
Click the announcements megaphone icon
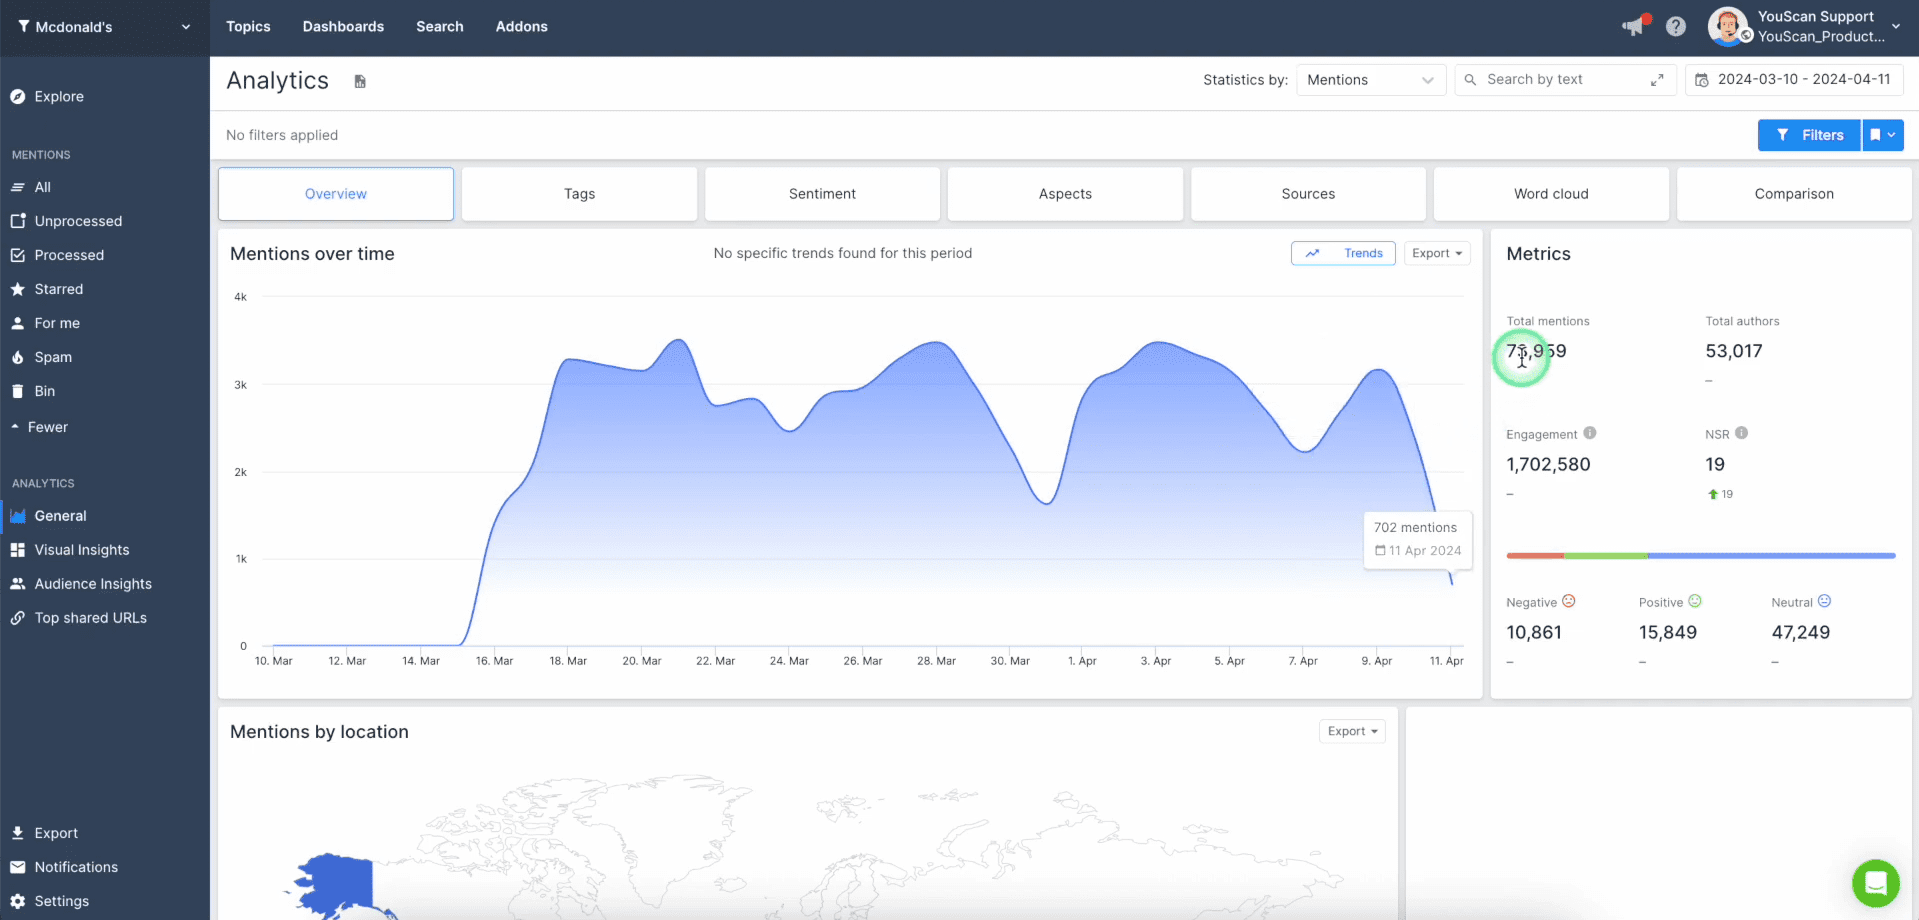point(1633,26)
